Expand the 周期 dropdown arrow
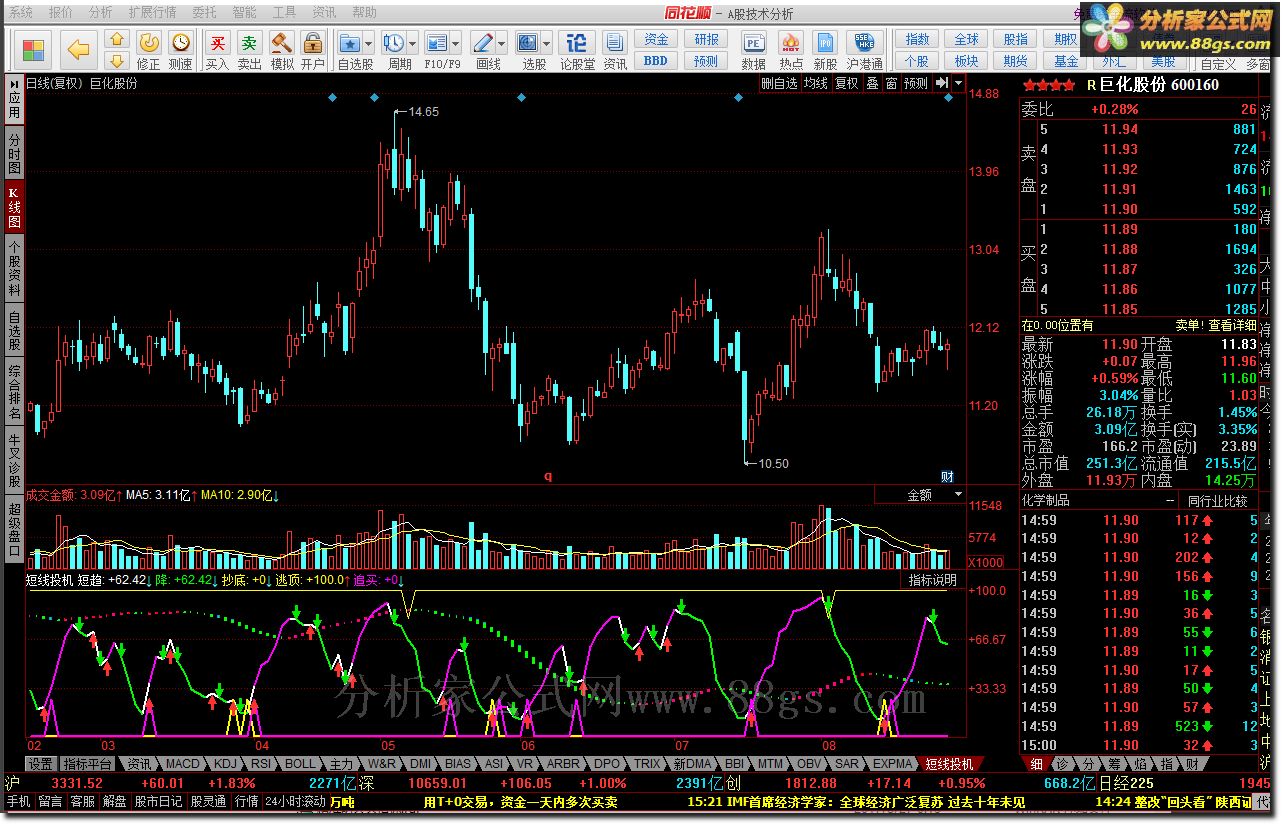 (412, 44)
